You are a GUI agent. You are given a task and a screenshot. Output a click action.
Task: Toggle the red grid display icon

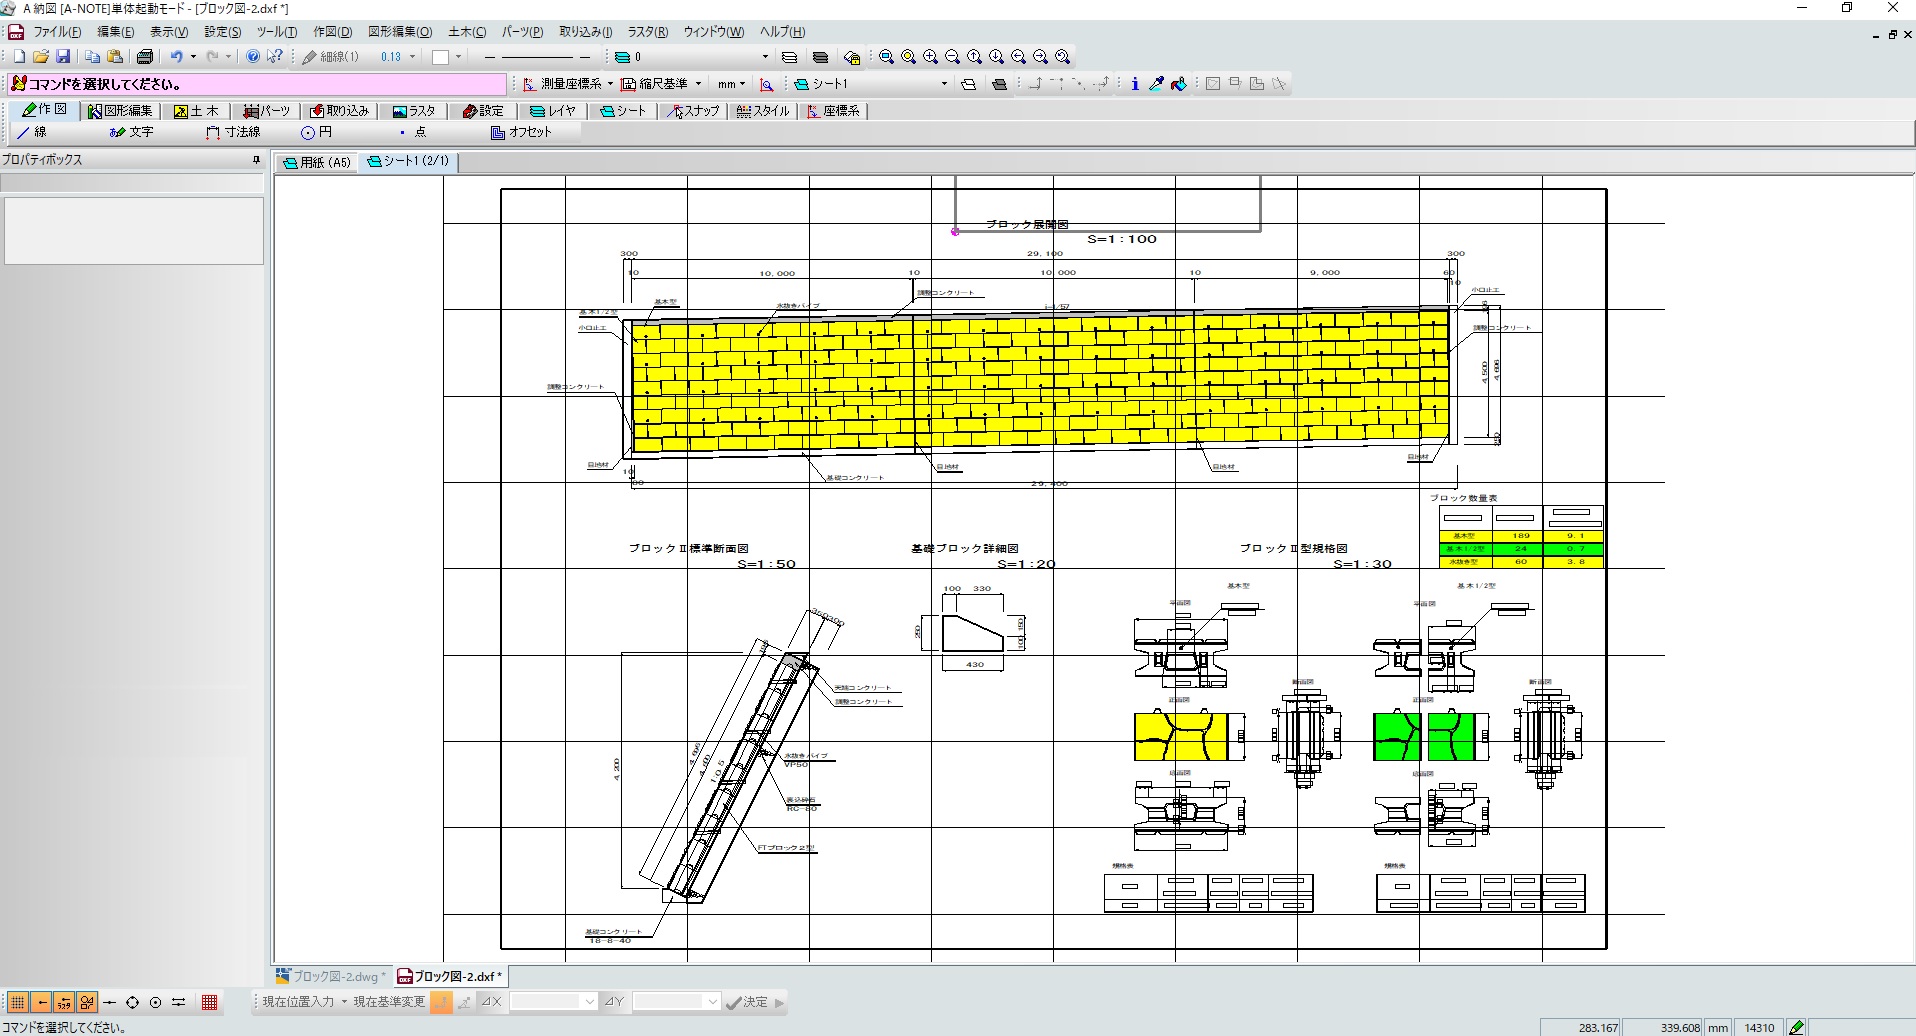point(209,1002)
